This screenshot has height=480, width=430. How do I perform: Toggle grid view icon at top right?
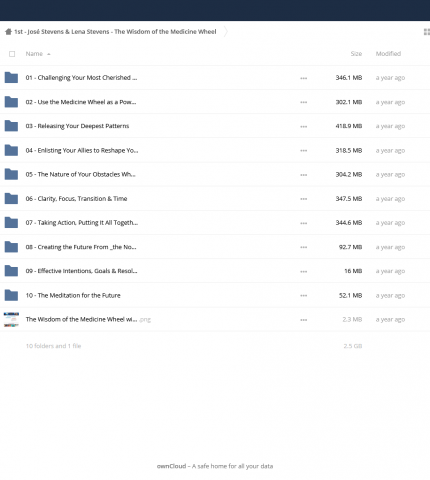426,32
